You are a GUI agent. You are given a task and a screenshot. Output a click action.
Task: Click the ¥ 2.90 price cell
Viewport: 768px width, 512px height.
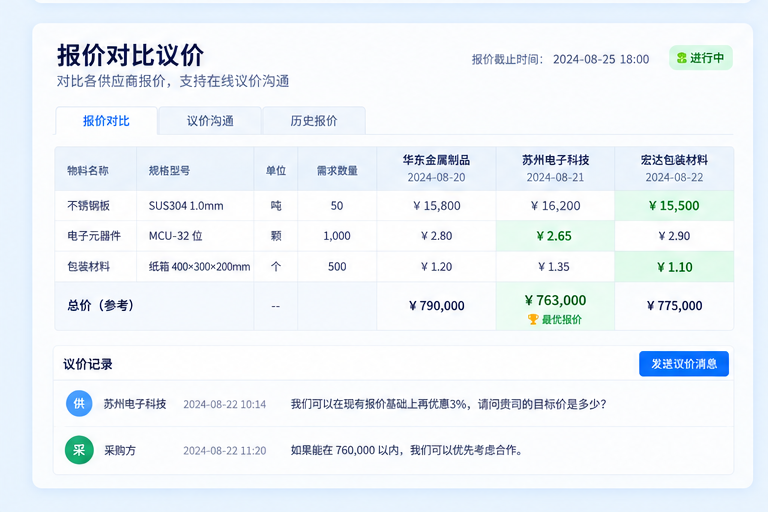click(674, 236)
